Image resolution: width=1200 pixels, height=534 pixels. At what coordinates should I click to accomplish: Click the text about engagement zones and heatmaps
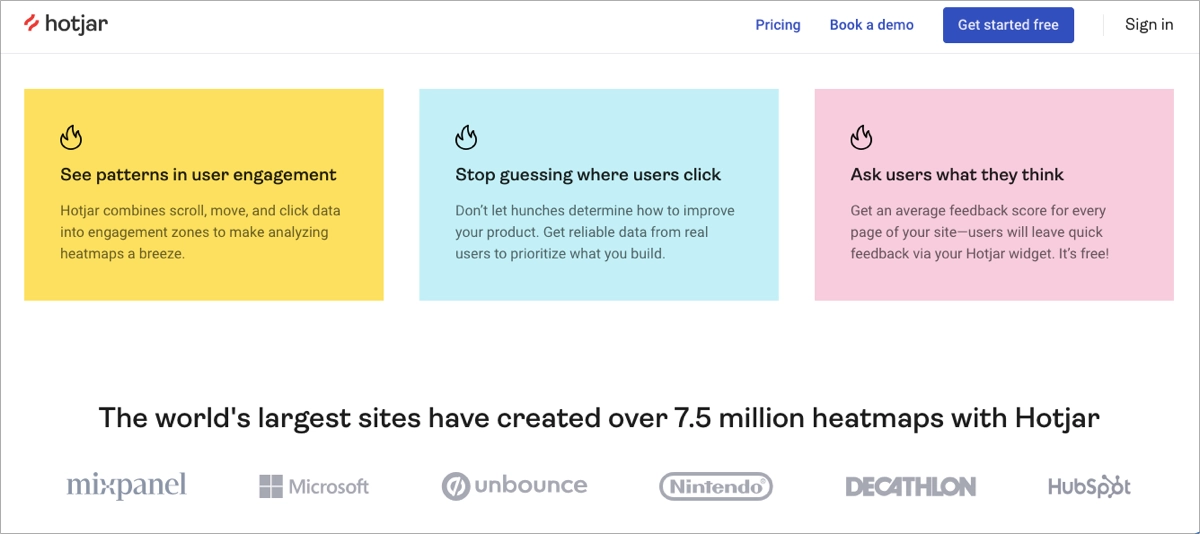(x=200, y=232)
